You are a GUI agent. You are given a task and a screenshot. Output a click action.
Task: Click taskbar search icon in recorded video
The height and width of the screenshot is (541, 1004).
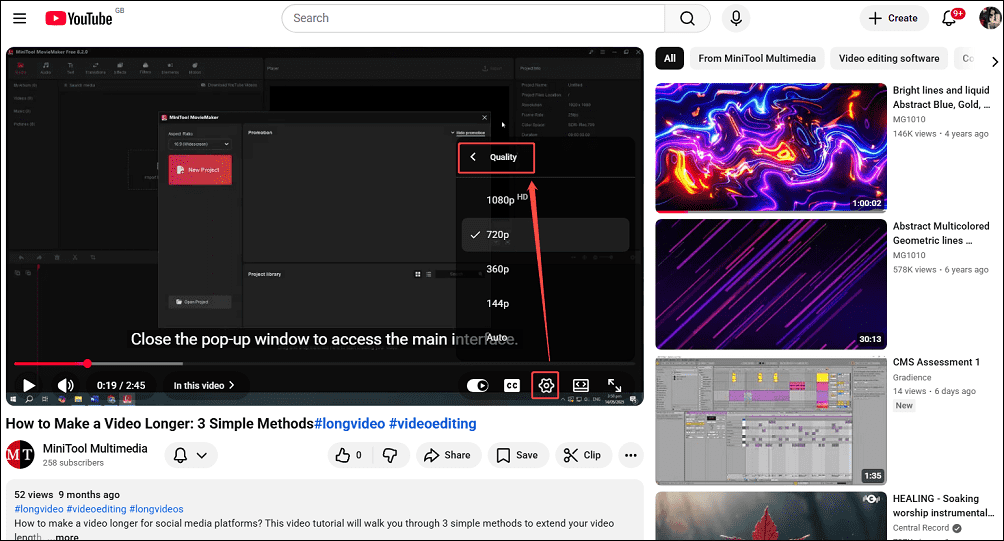pyautogui.click(x=29, y=400)
